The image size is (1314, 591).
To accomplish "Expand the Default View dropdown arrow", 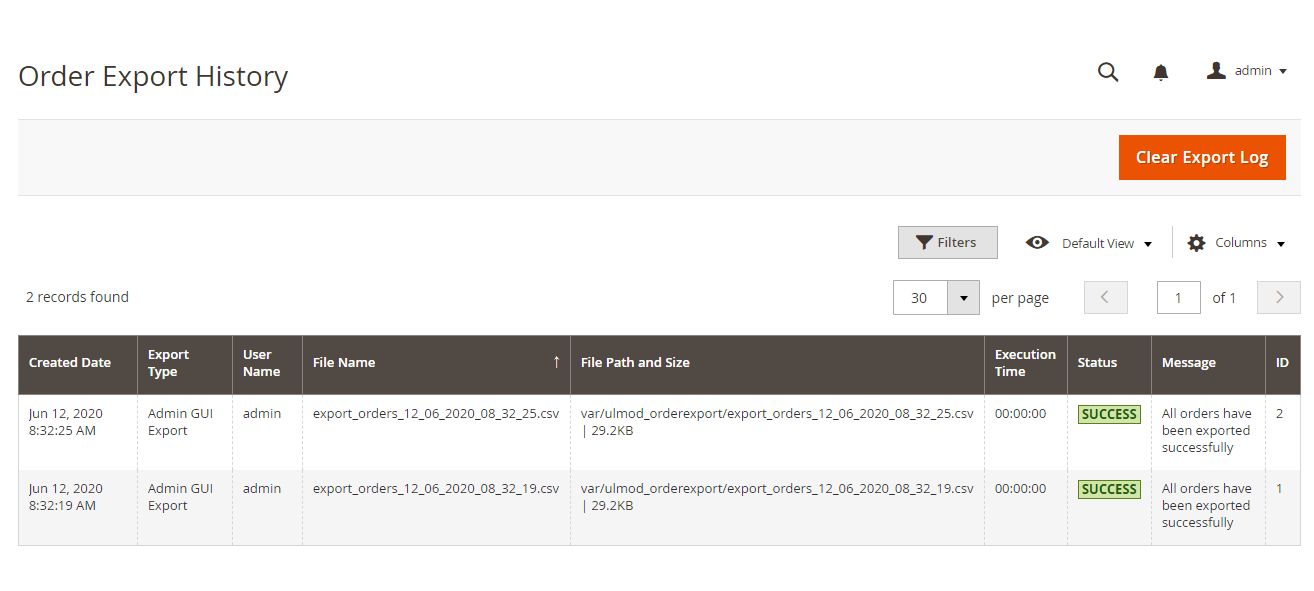I will coord(1148,244).
